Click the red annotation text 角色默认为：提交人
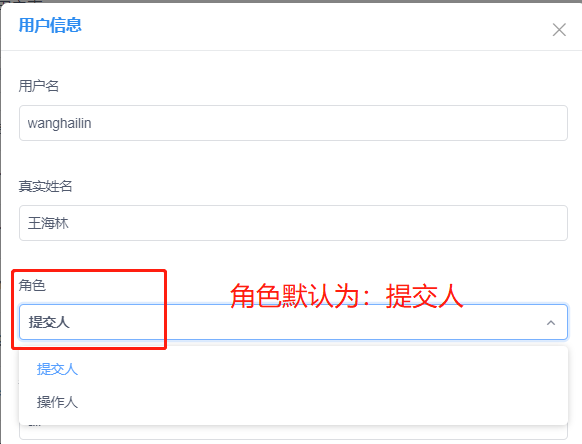The width and height of the screenshot is (582, 444). [x=346, y=296]
